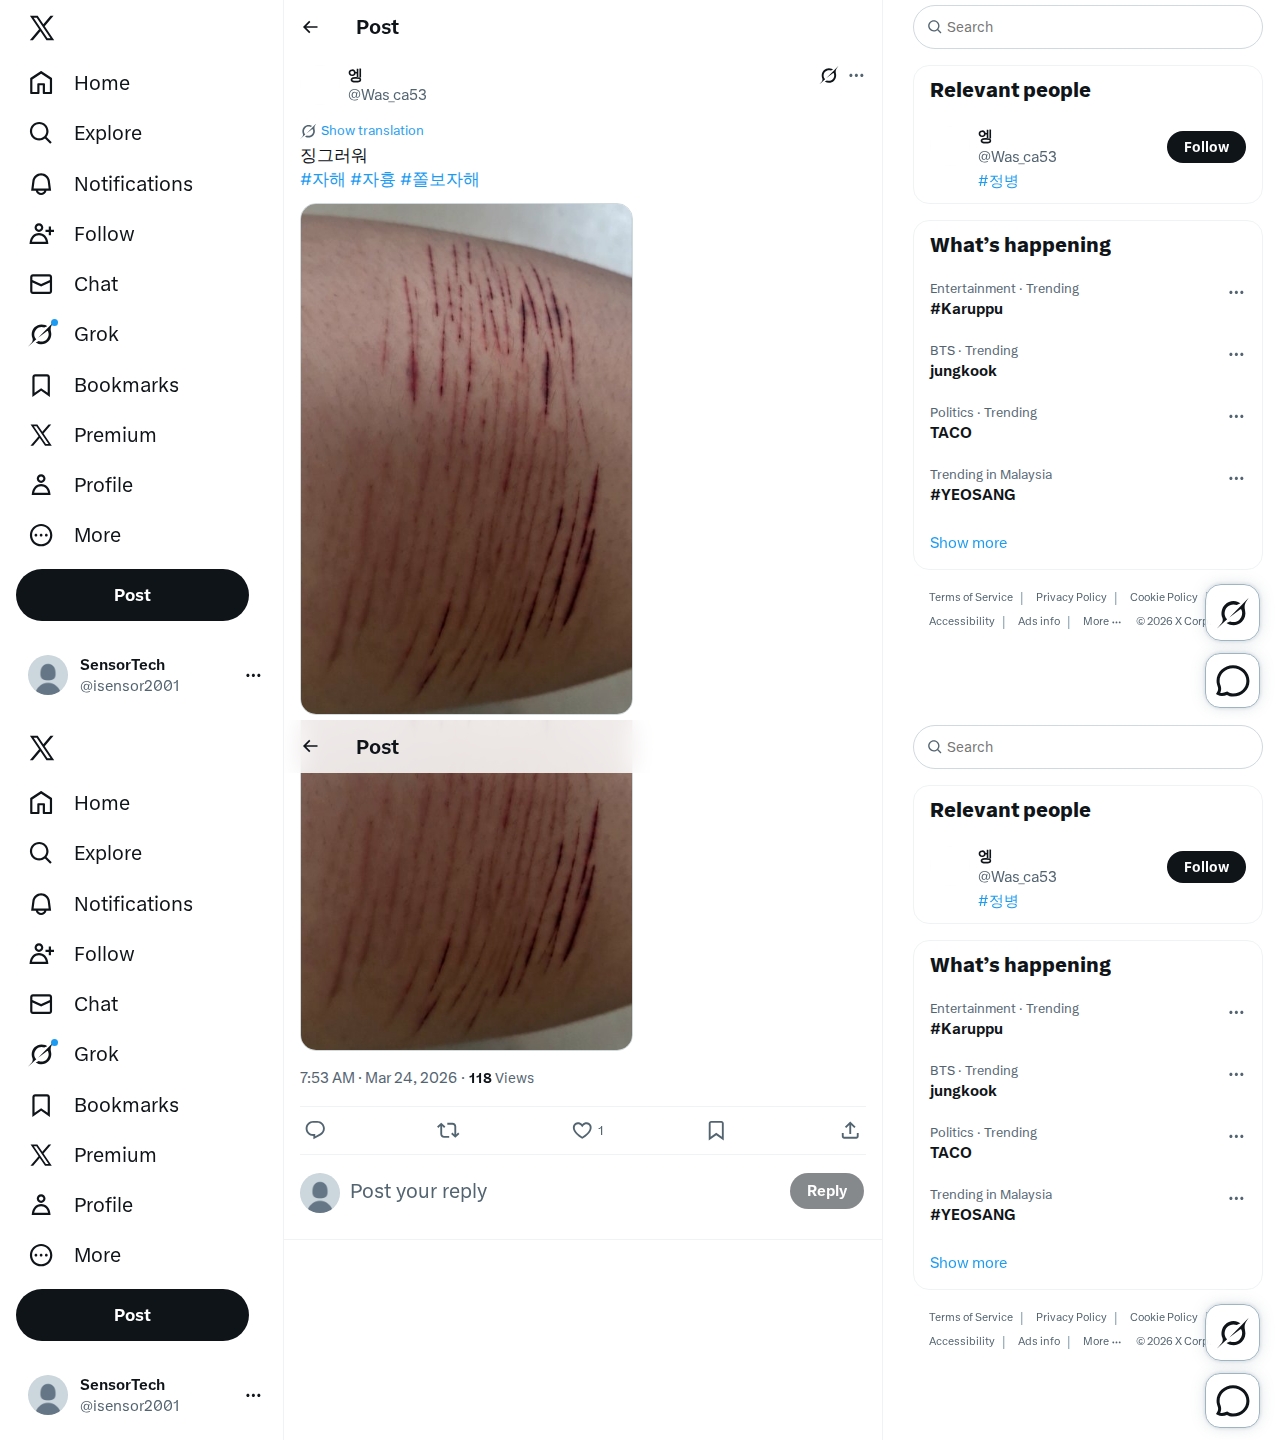The height and width of the screenshot is (1440, 1280).
Task: Click the reply speech-bubble icon under the post
Action: point(315,1130)
